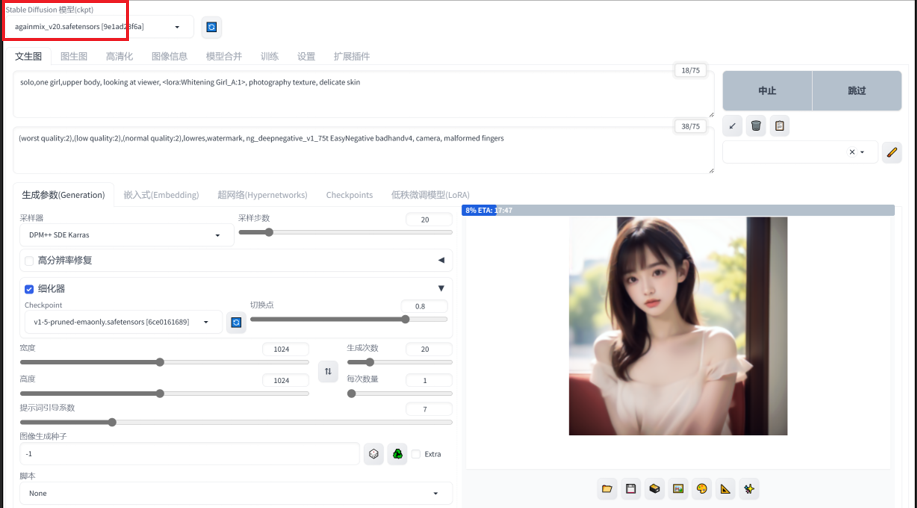Refresh the Stable Diffusion model list
The width and height of the screenshot is (917, 508).
(211, 27)
